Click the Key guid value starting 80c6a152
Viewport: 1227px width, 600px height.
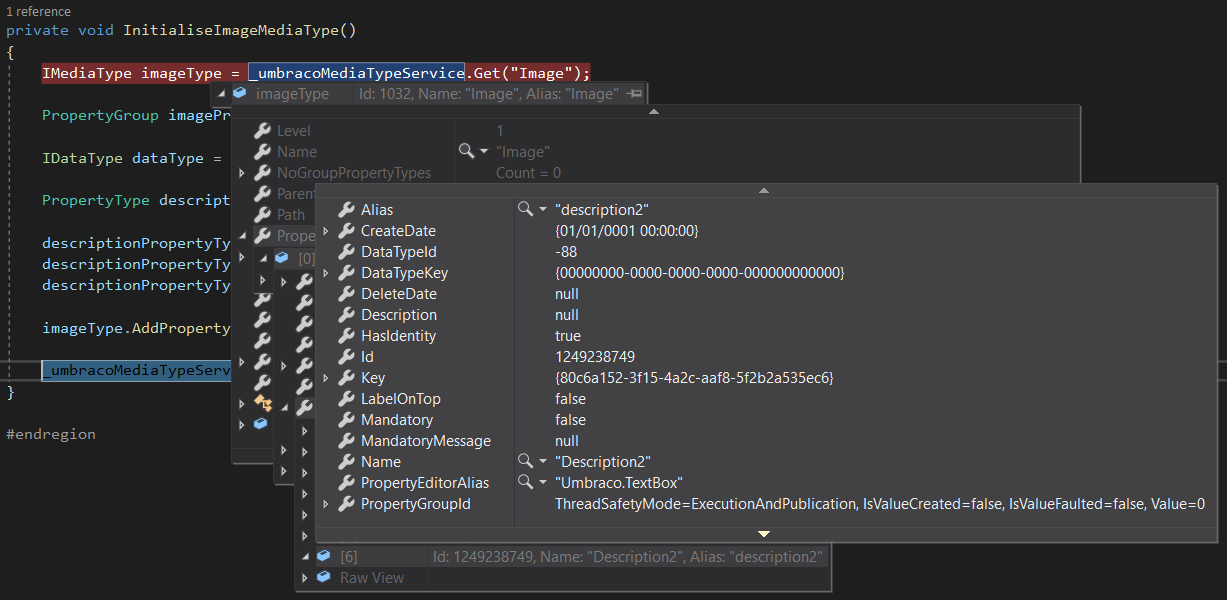694,378
